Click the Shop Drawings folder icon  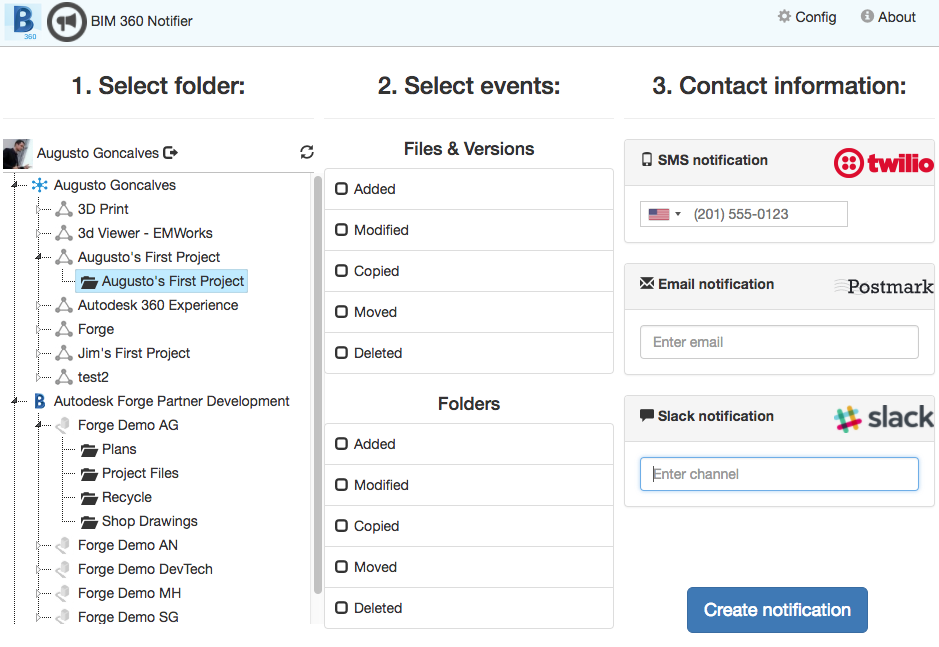tap(89, 522)
